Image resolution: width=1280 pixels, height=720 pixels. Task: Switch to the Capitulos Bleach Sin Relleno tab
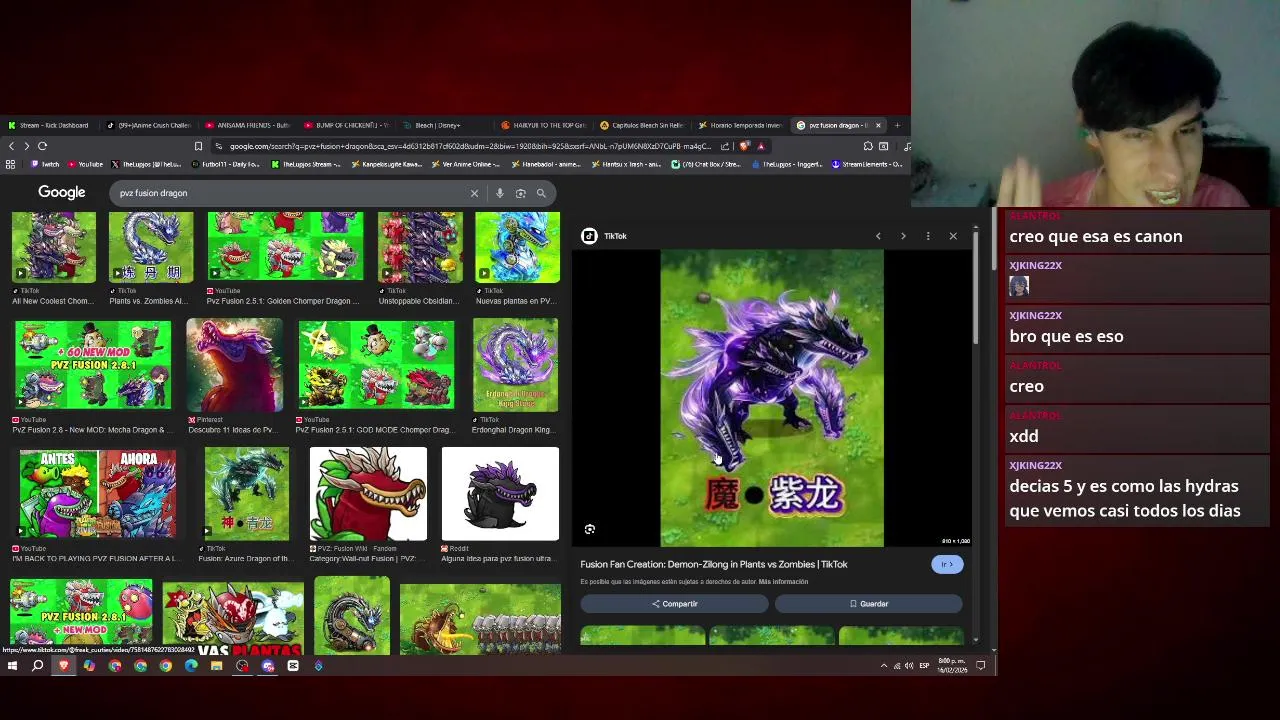[643, 125]
